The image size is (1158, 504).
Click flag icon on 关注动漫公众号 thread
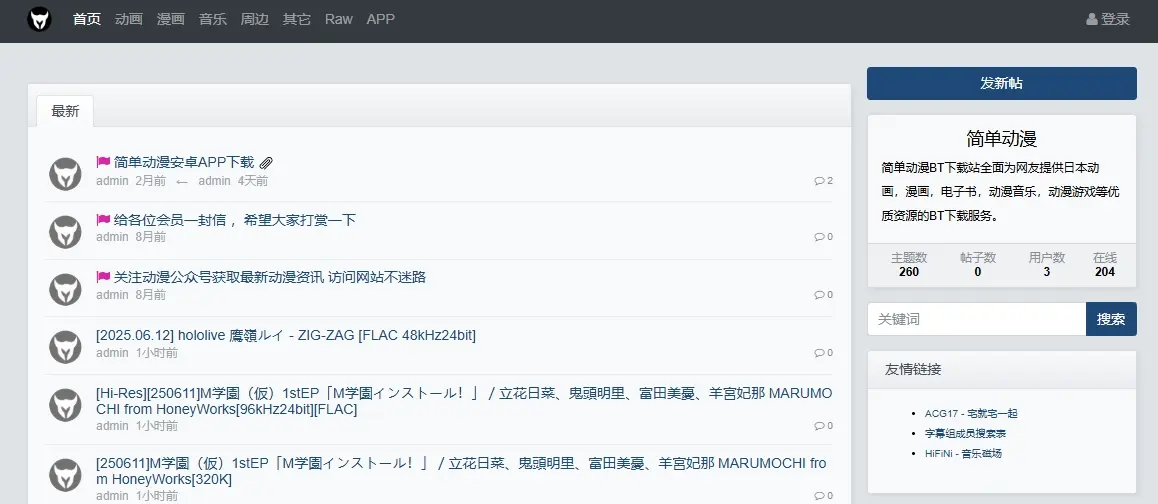tap(103, 277)
